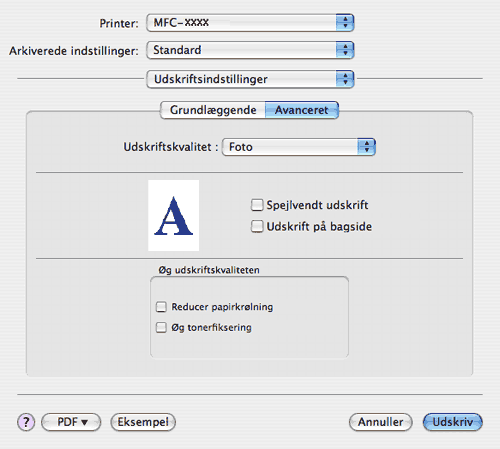Toggle Udskrift på bagside checkbox
Viewport: 500px width, 449px height.
click(x=257, y=226)
